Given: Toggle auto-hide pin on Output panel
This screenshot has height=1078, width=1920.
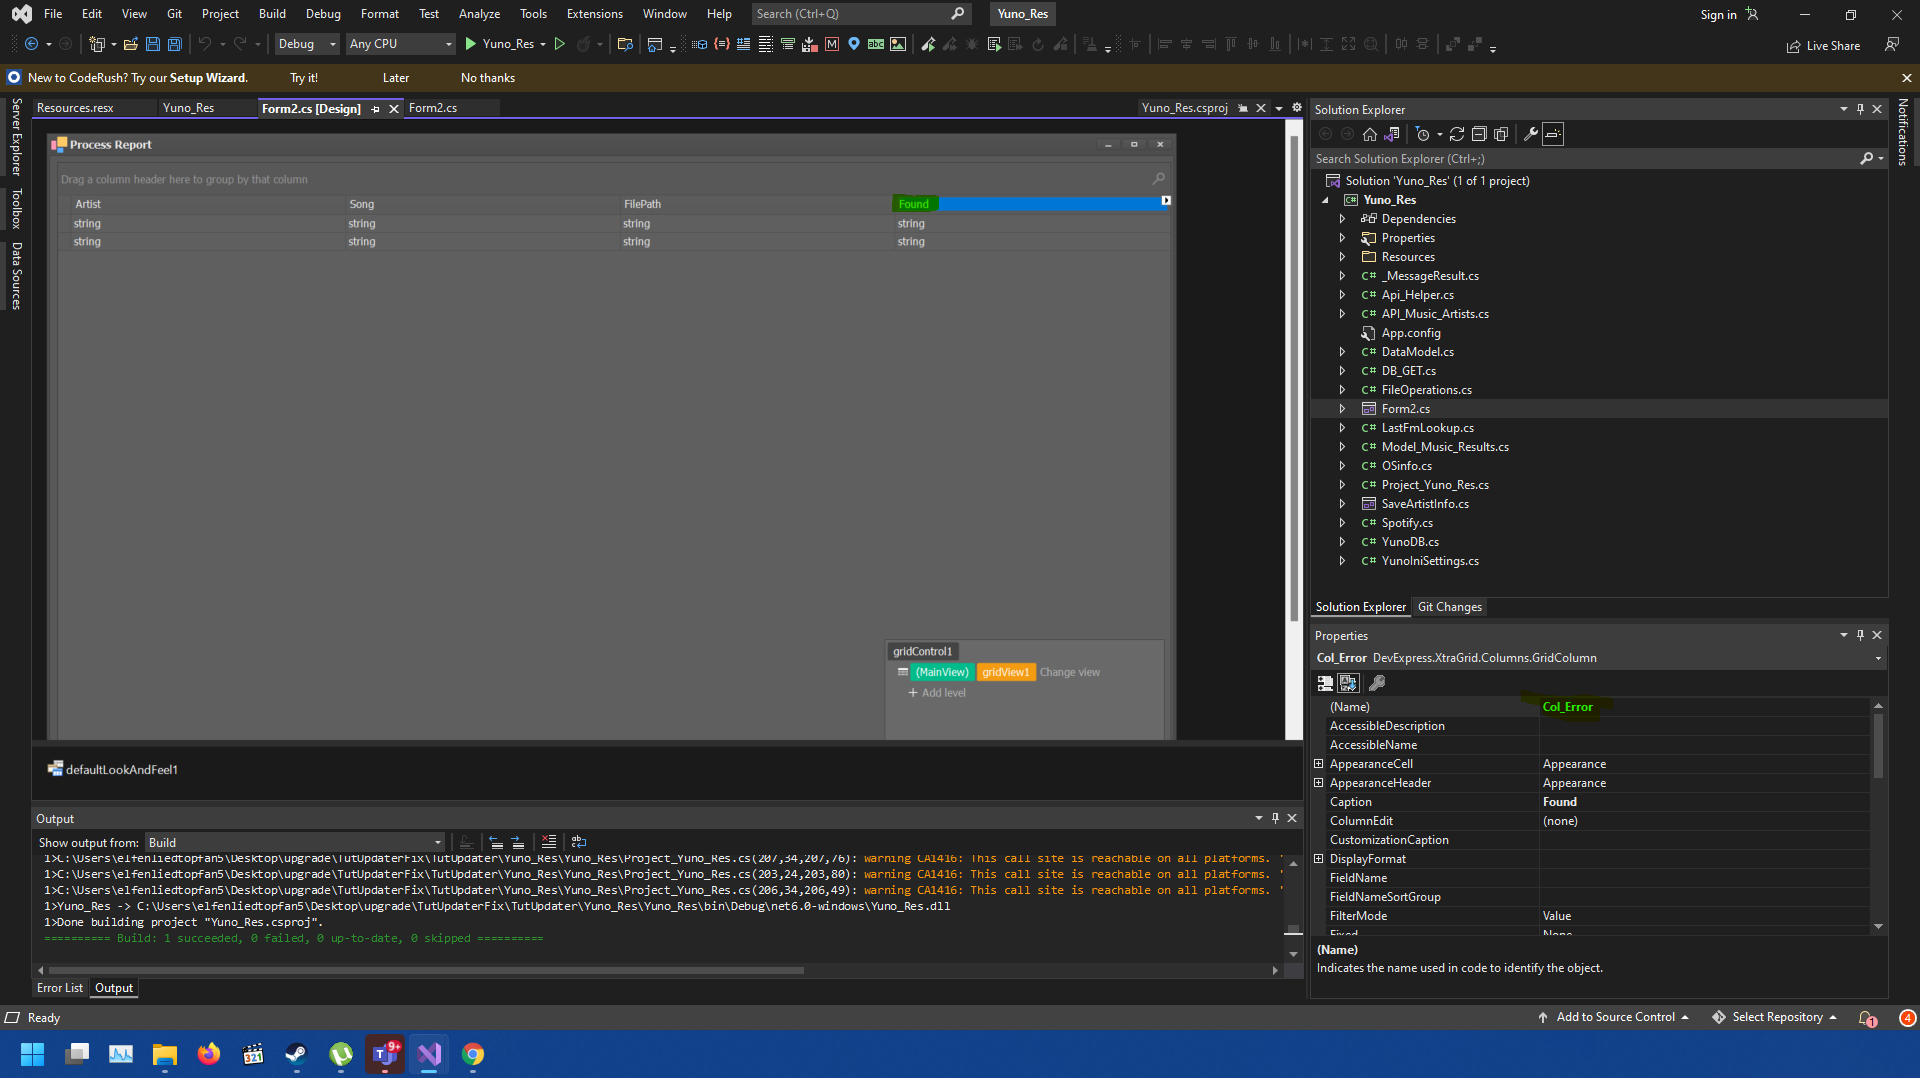Looking at the screenshot, I should (1275, 818).
